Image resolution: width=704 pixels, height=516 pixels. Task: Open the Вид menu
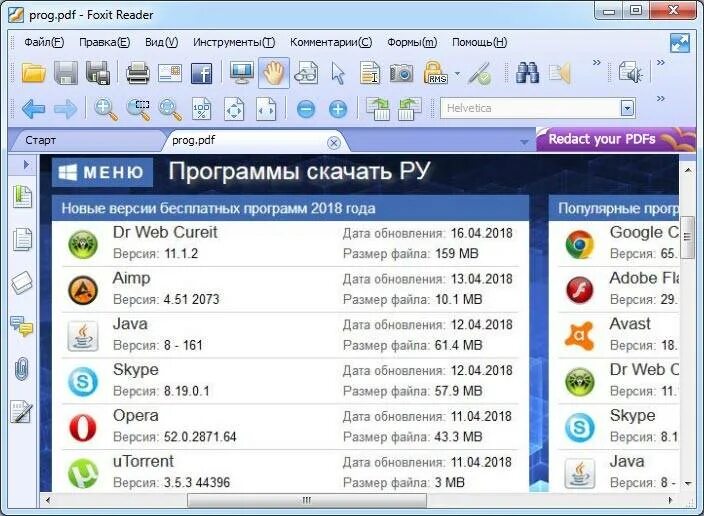(162, 42)
